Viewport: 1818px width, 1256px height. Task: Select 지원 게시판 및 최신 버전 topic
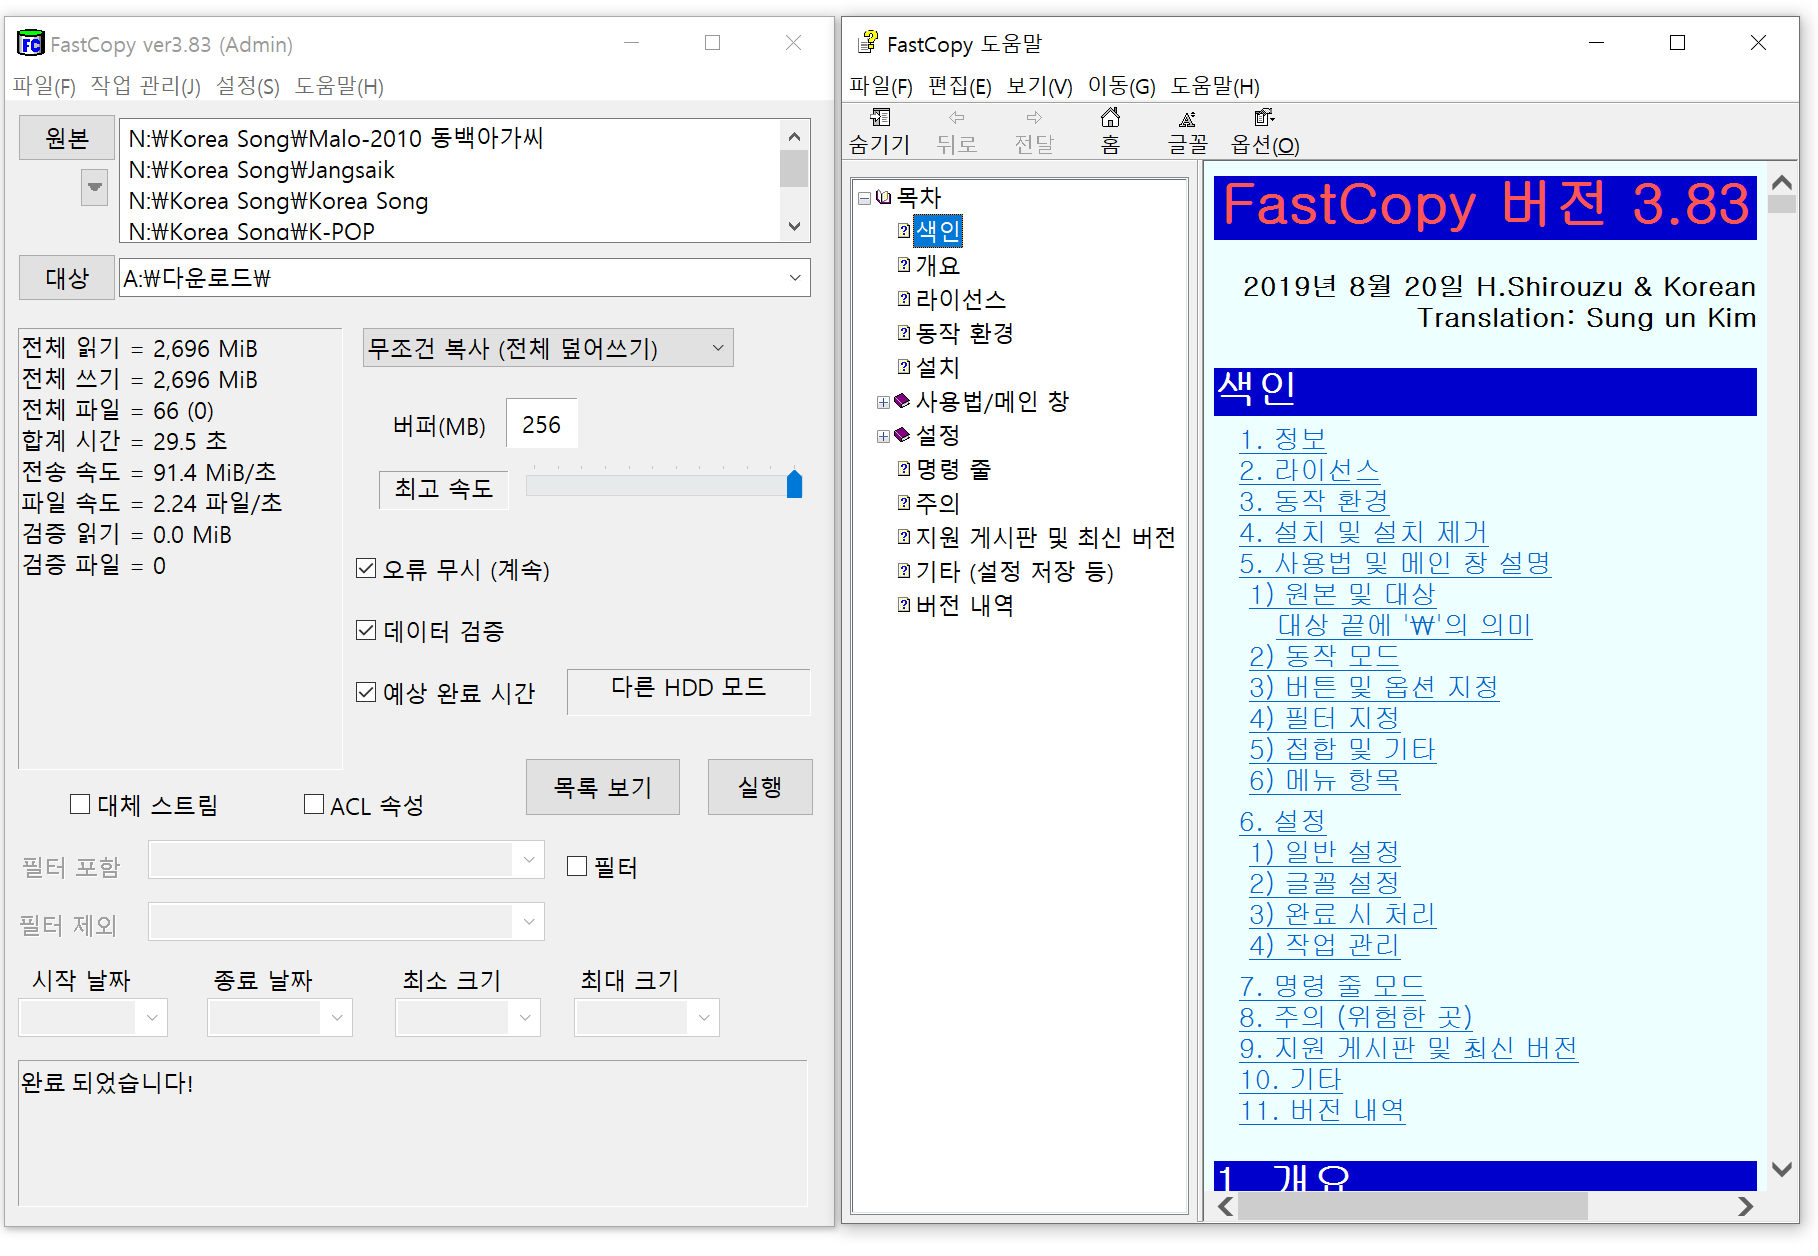[1045, 537]
